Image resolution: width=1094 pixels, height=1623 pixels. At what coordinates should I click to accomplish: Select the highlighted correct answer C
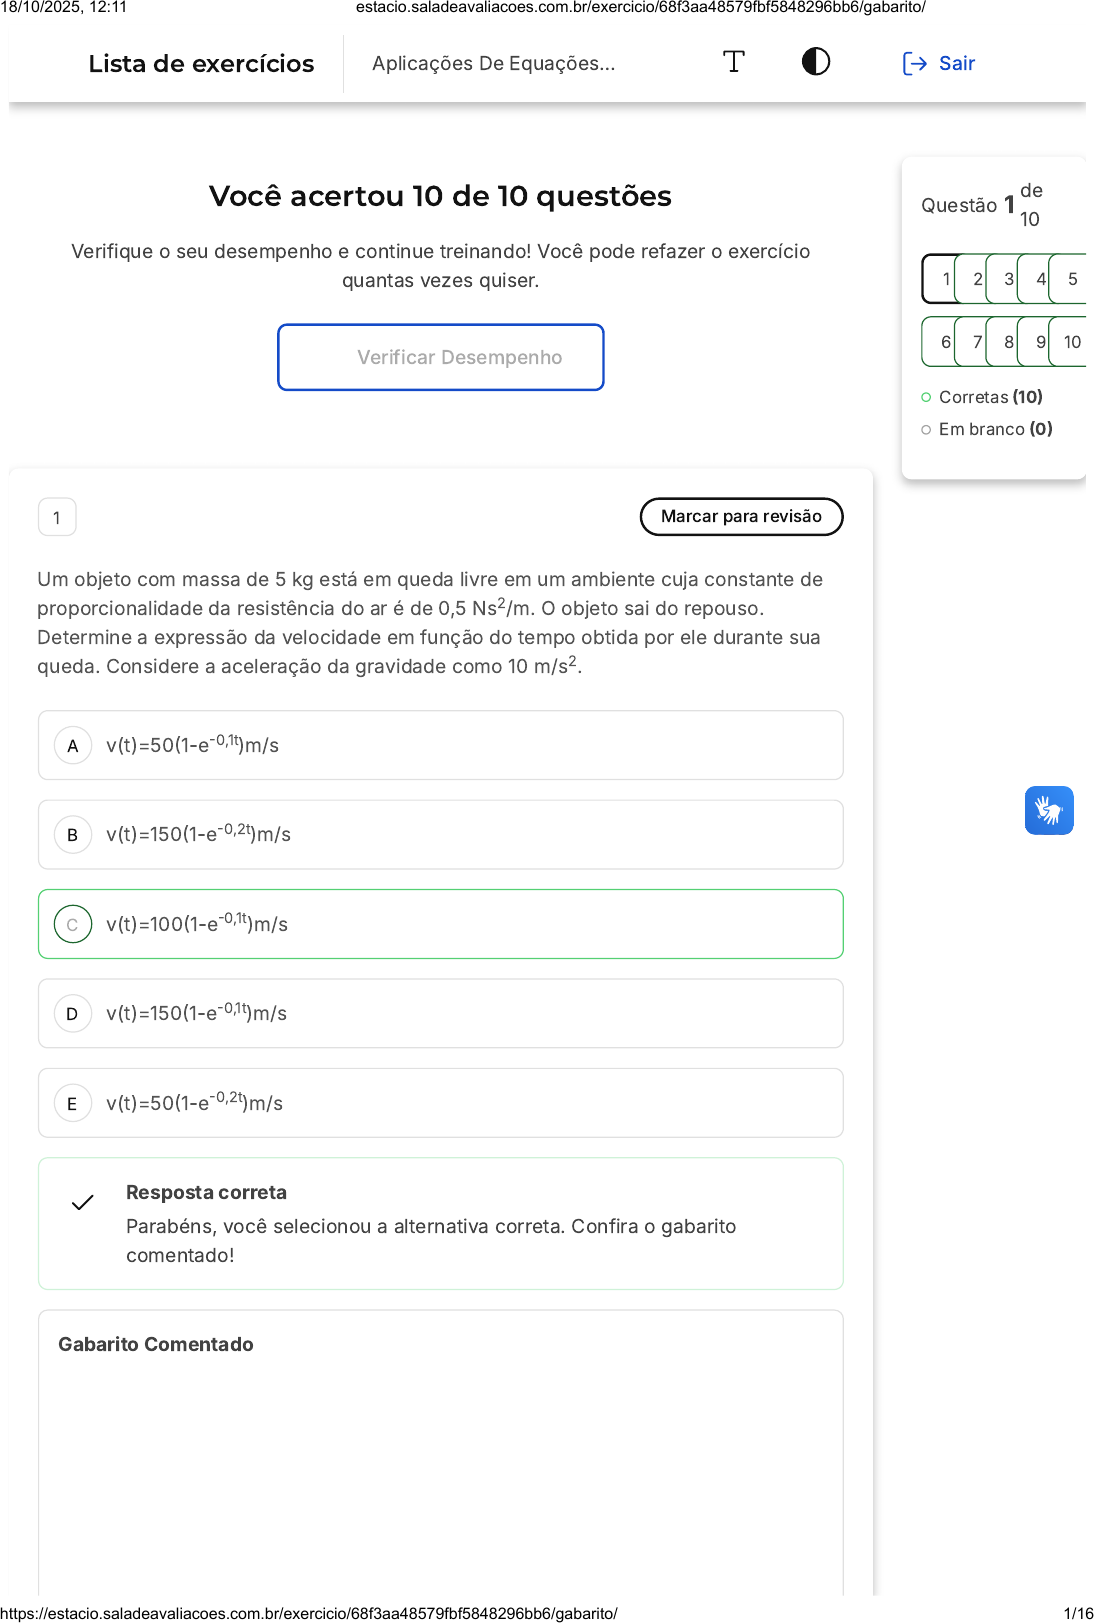pyautogui.click(x=440, y=924)
